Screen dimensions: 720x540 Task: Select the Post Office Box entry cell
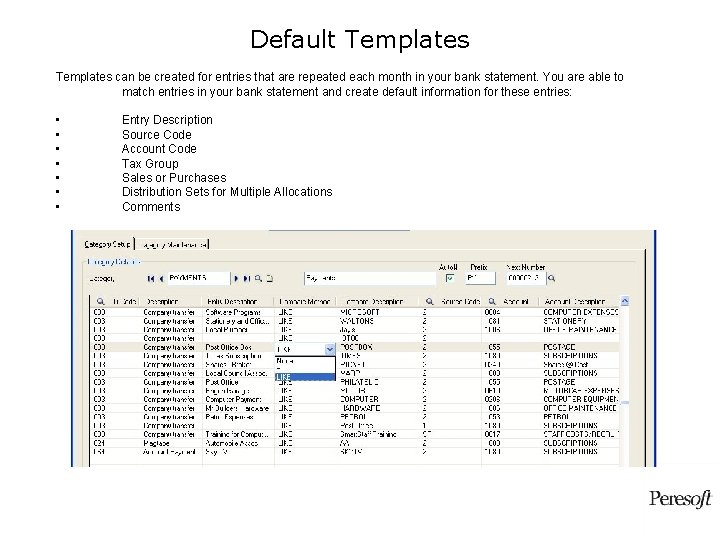pyautogui.click(x=238, y=347)
